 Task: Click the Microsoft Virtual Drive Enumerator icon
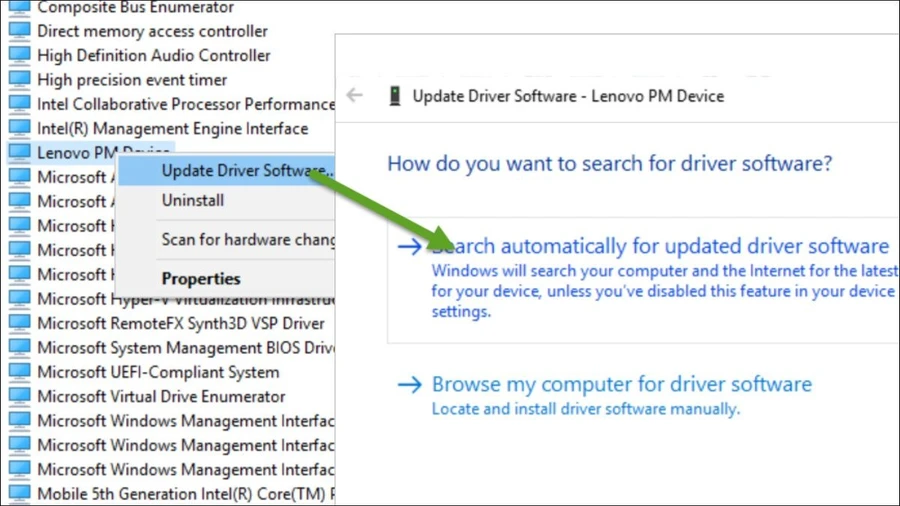pos(20,396)
